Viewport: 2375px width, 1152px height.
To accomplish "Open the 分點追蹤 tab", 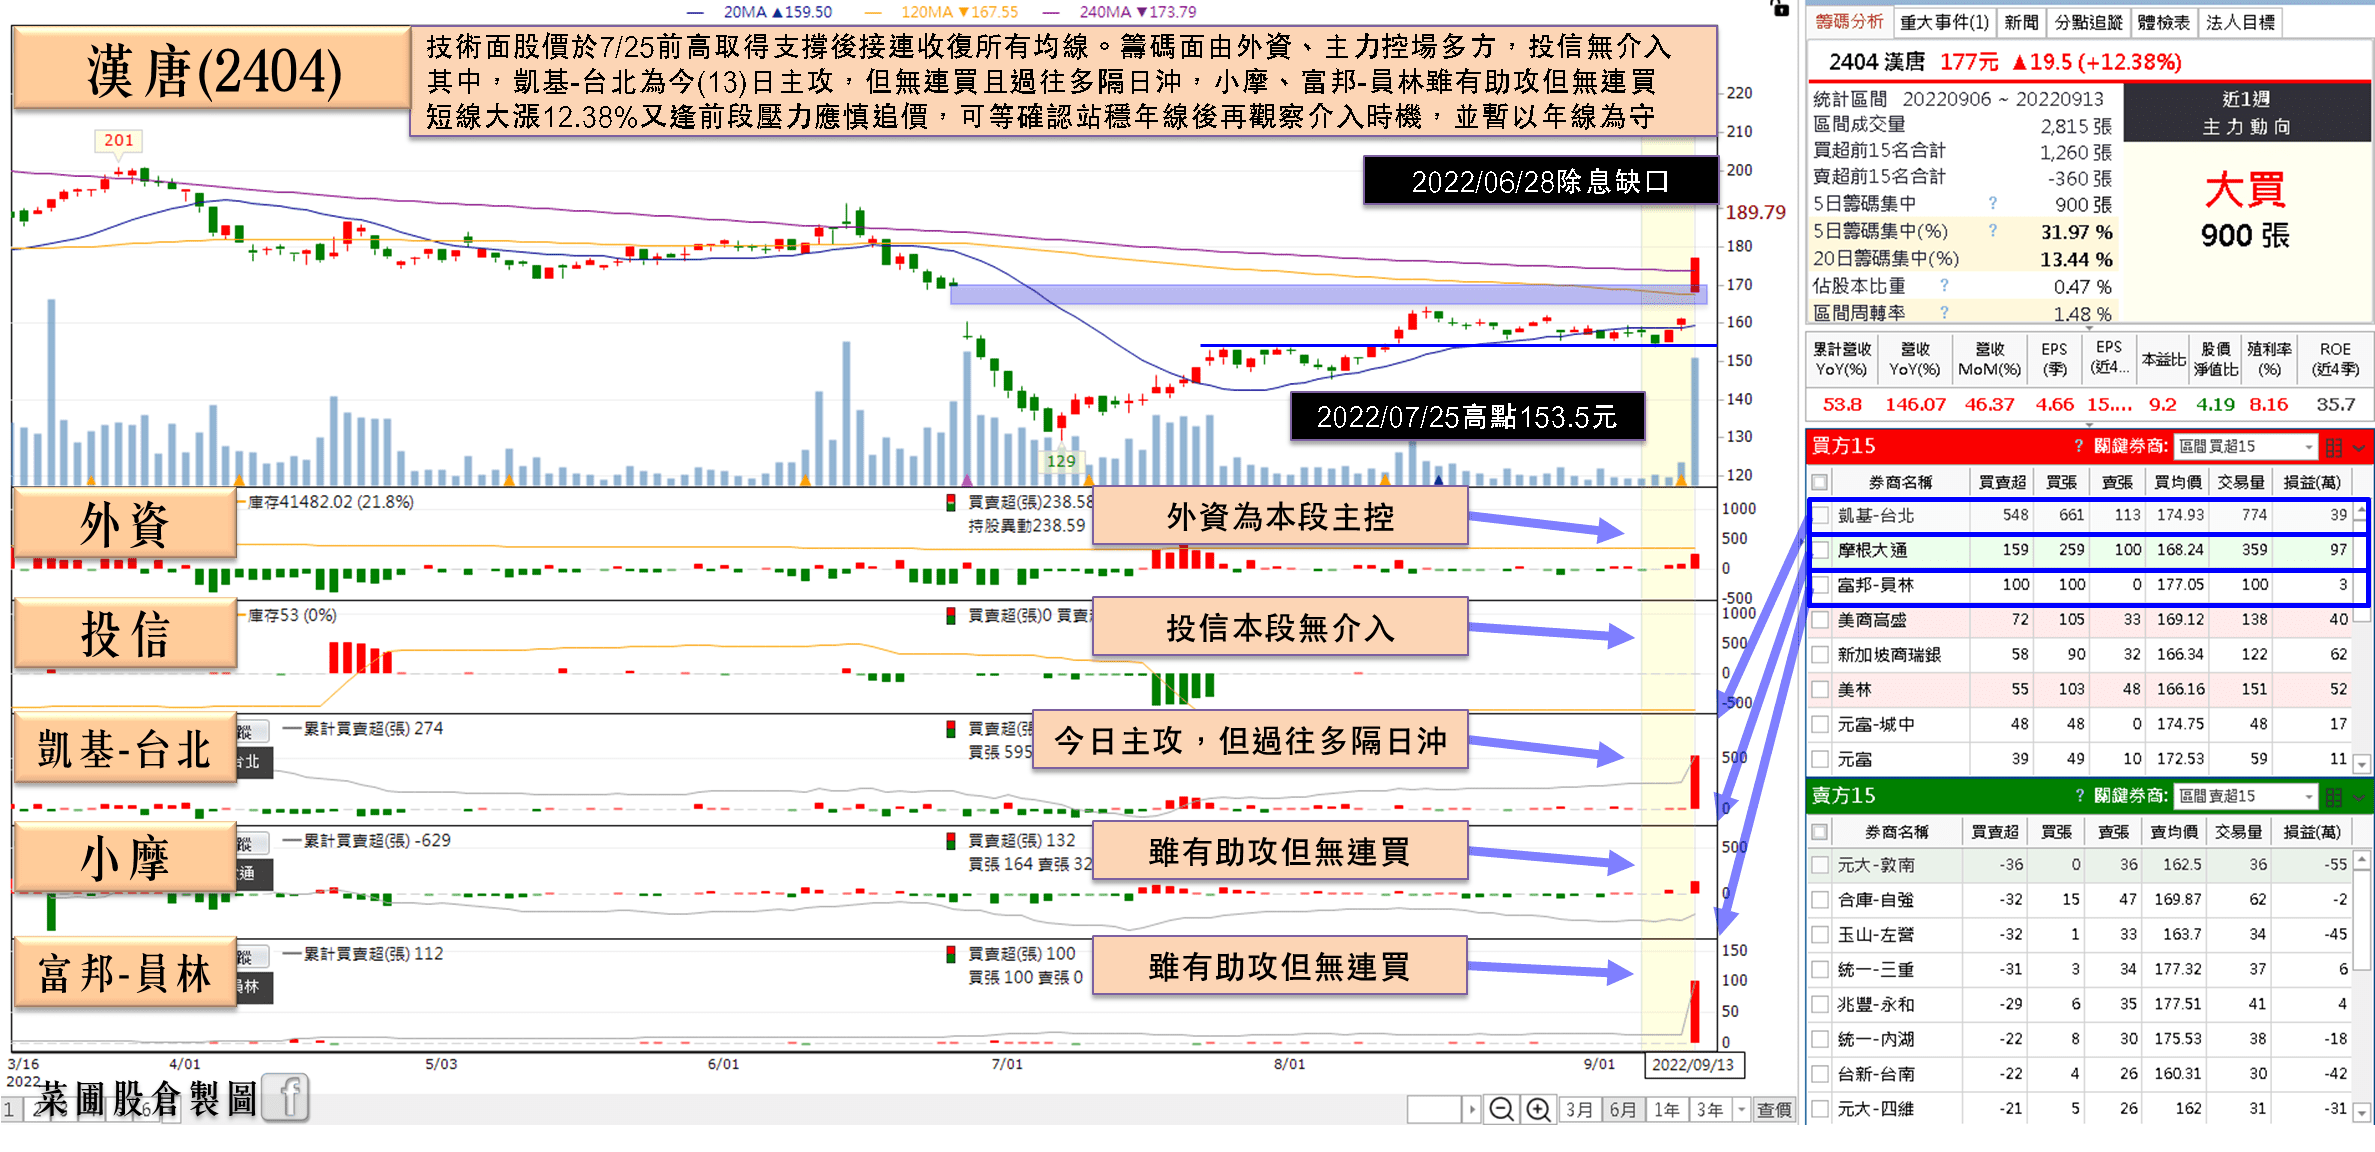I will coord(2088,22).
